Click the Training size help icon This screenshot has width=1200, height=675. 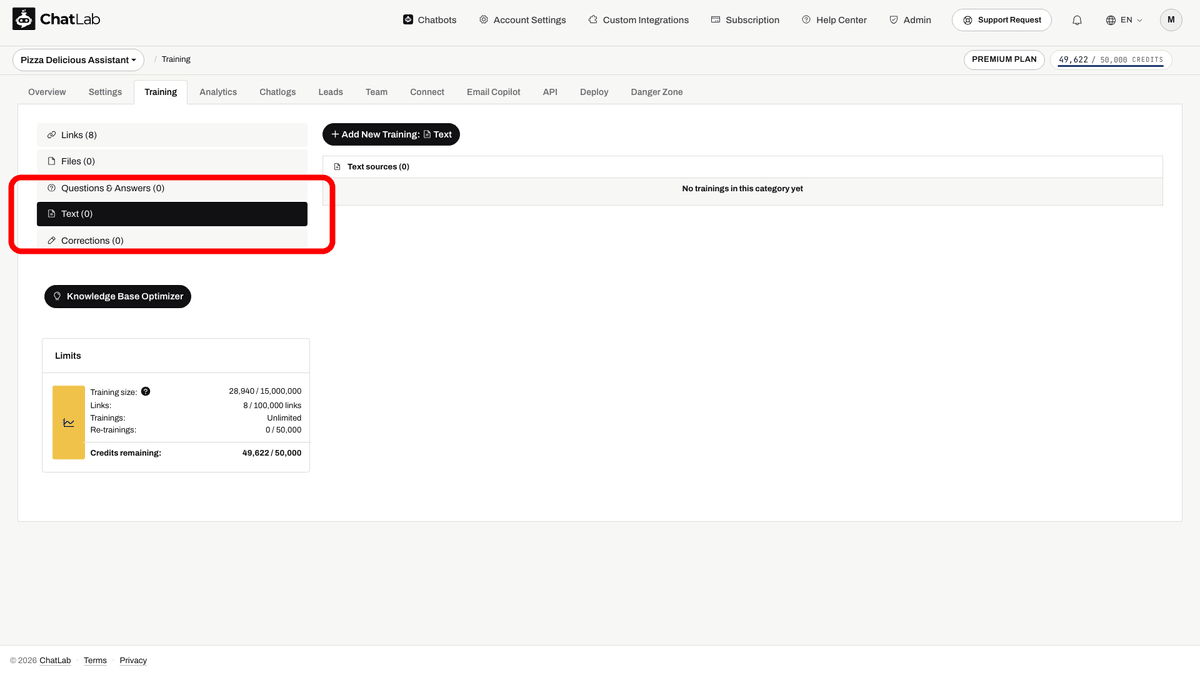[x=146, y=391]
